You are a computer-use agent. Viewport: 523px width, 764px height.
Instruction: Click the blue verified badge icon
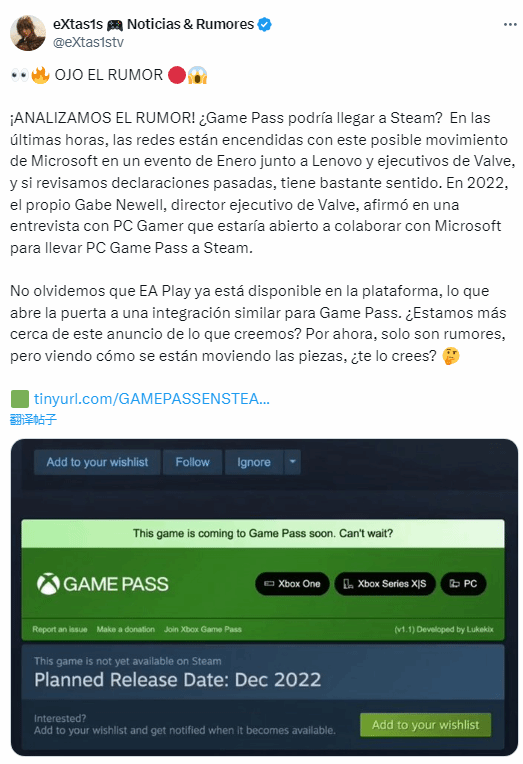click(265, 24)
